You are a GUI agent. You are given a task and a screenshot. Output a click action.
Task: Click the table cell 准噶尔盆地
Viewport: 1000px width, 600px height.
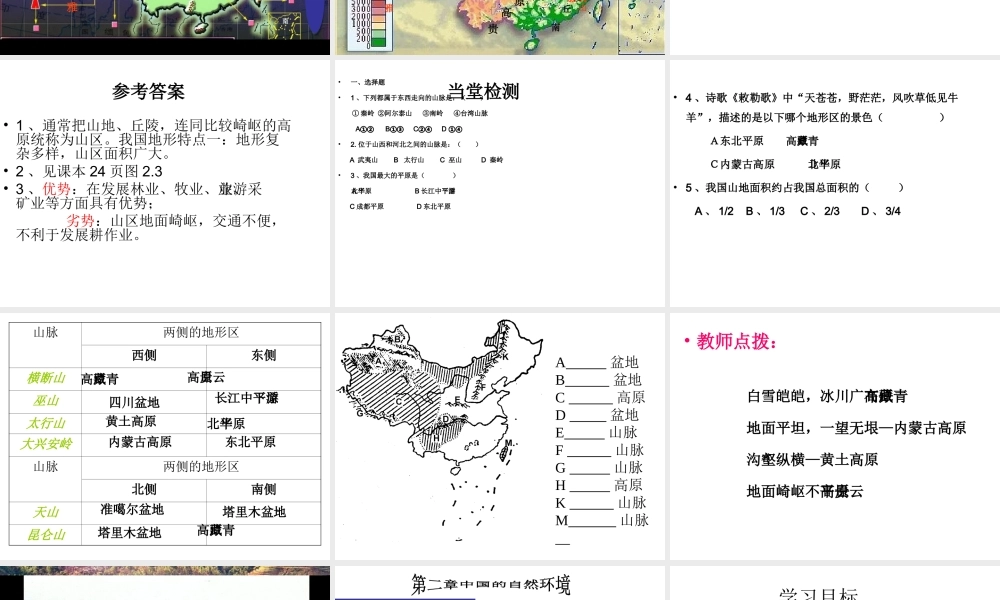coord(132,509)
